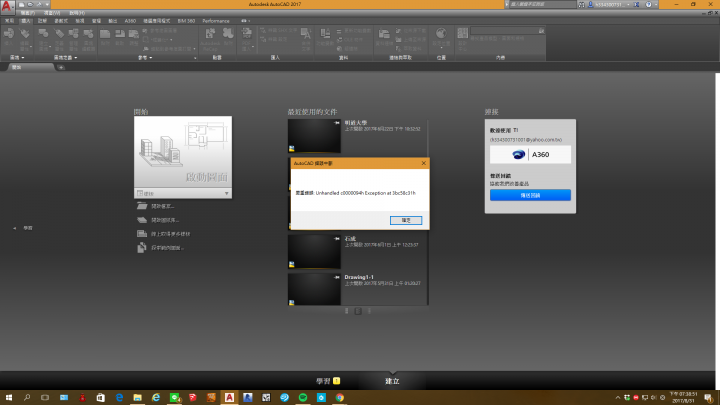Toggle the pin on the 石成 recent document
The height and width of the screenshot is (405, 720).
[x=337, y=238]
